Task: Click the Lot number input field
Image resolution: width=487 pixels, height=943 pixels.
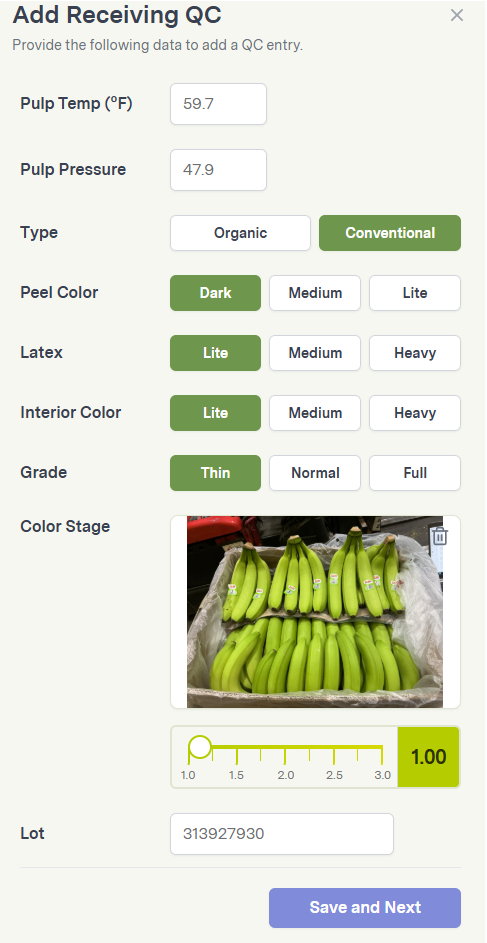Action: pyautogui.click(x=282, y=834)
